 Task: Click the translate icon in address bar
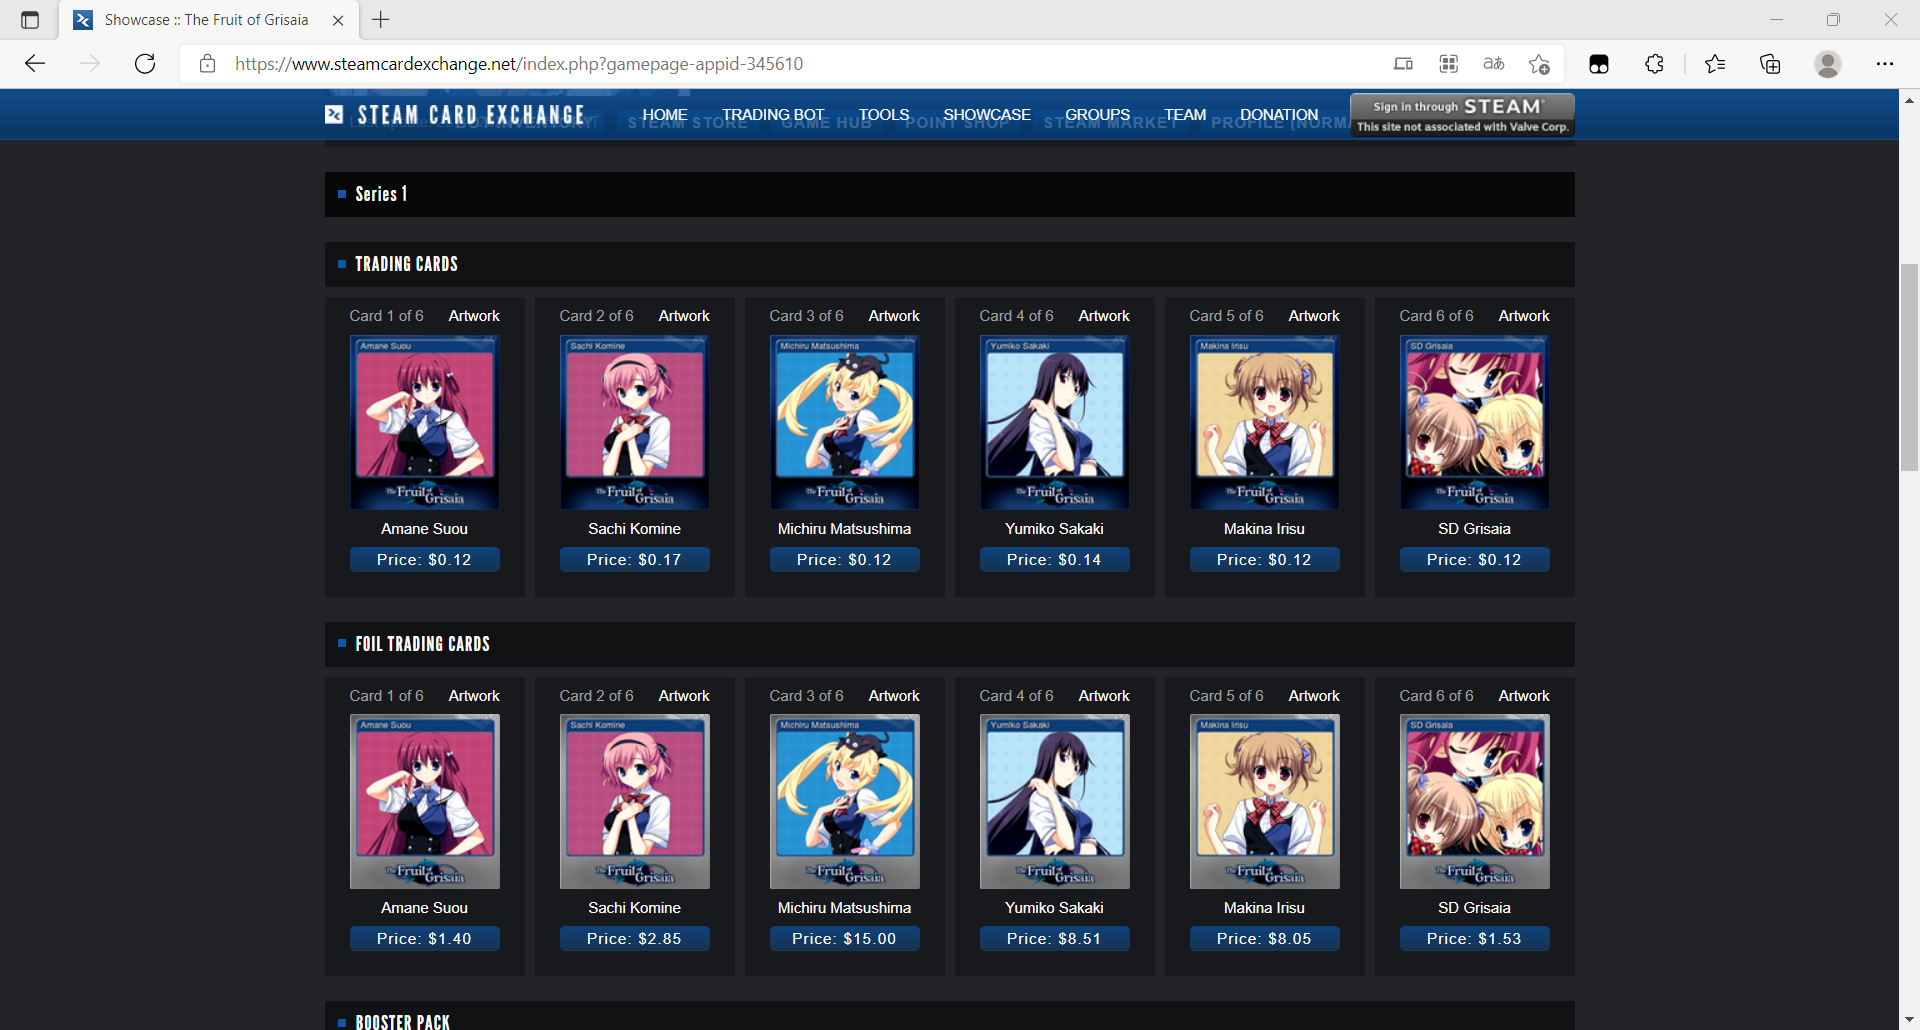[1494, 64]
